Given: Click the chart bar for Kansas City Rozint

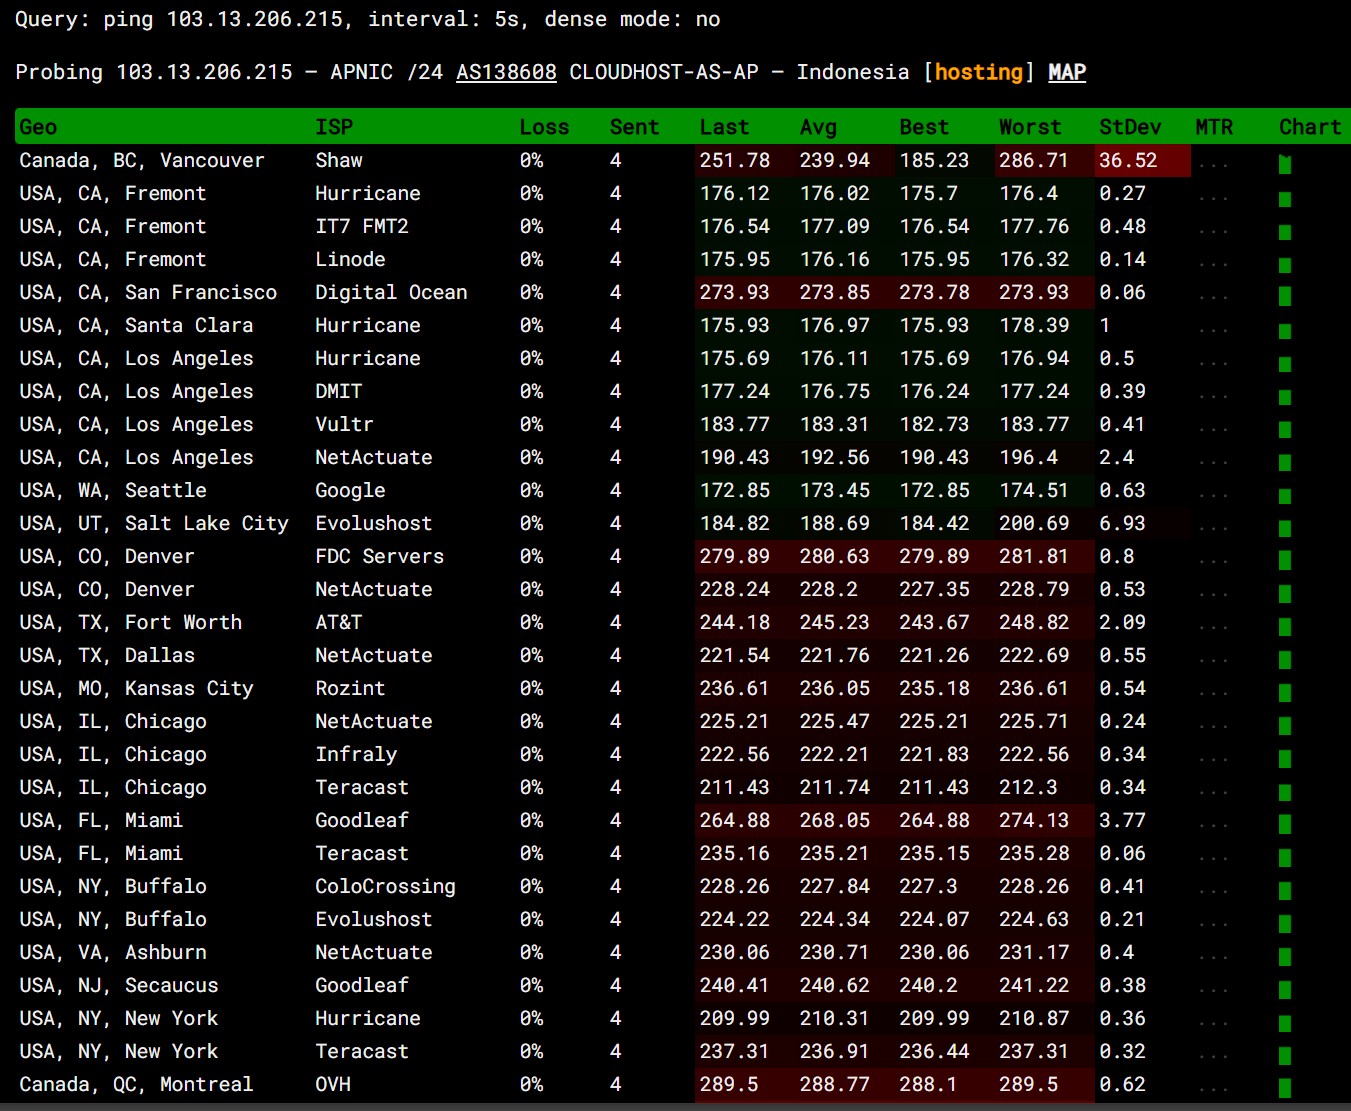Looking at the screenshot, I should pos(1285,693).
